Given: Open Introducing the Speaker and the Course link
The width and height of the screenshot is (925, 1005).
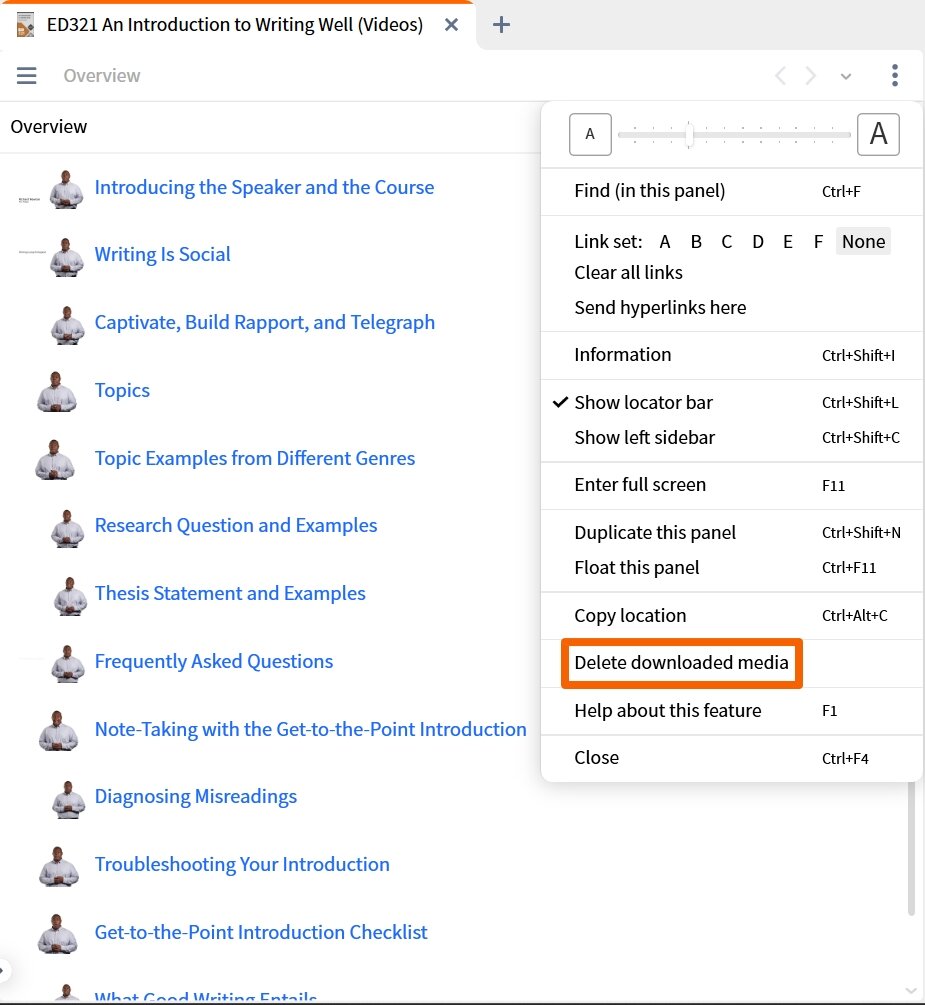Looking at the screenshot, I should [264, 187].
